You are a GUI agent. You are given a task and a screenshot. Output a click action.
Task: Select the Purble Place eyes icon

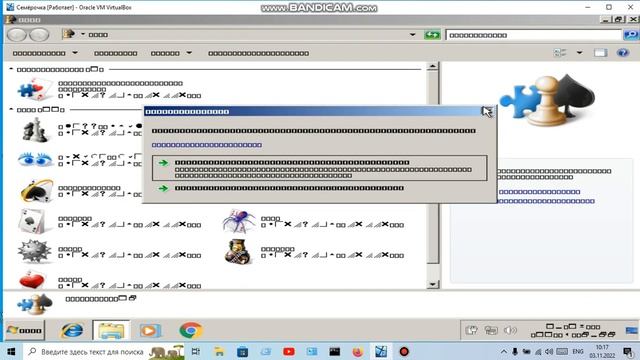tap(35, 160)
